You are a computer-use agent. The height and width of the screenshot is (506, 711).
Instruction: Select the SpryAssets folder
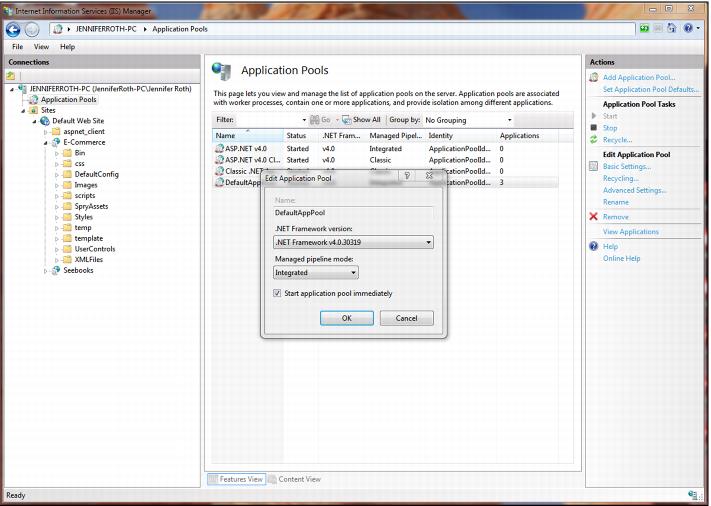91,206
